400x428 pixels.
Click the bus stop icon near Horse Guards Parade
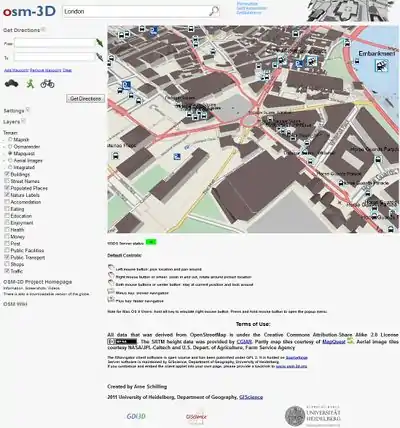[x=378, y=159]
